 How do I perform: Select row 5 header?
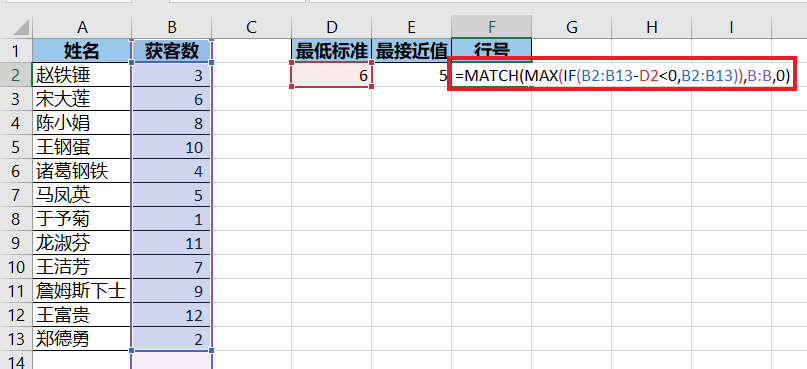pos(16,147)
